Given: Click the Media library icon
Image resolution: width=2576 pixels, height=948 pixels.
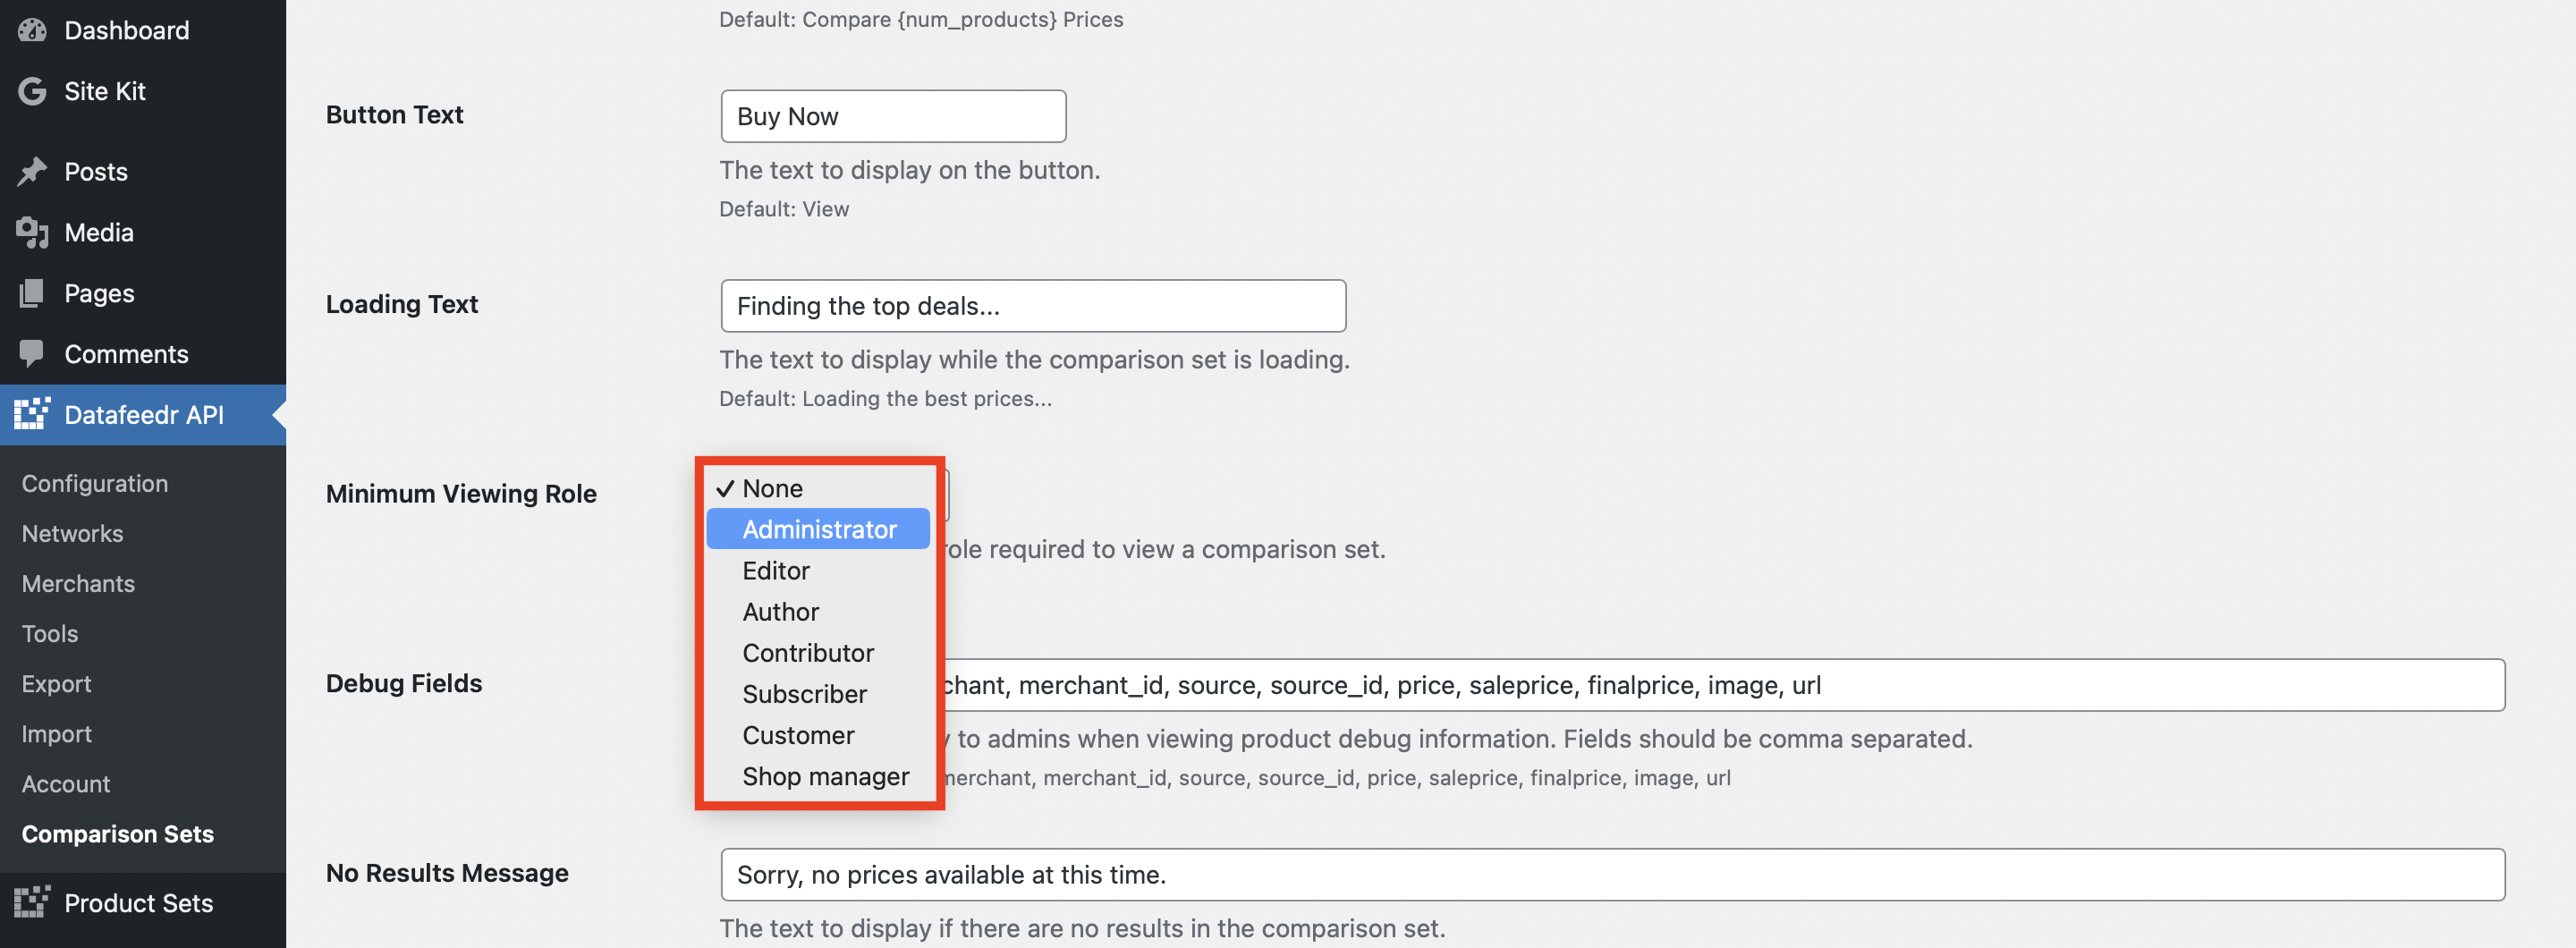Looking at the screenshot, I should click(32, 233).
